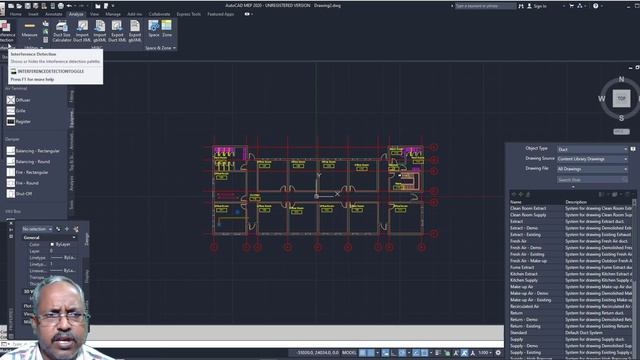Toggle MODEL space button in status bar
This screenshot has width=640, height=360.
pyautogui.click(x=349, y=353)
